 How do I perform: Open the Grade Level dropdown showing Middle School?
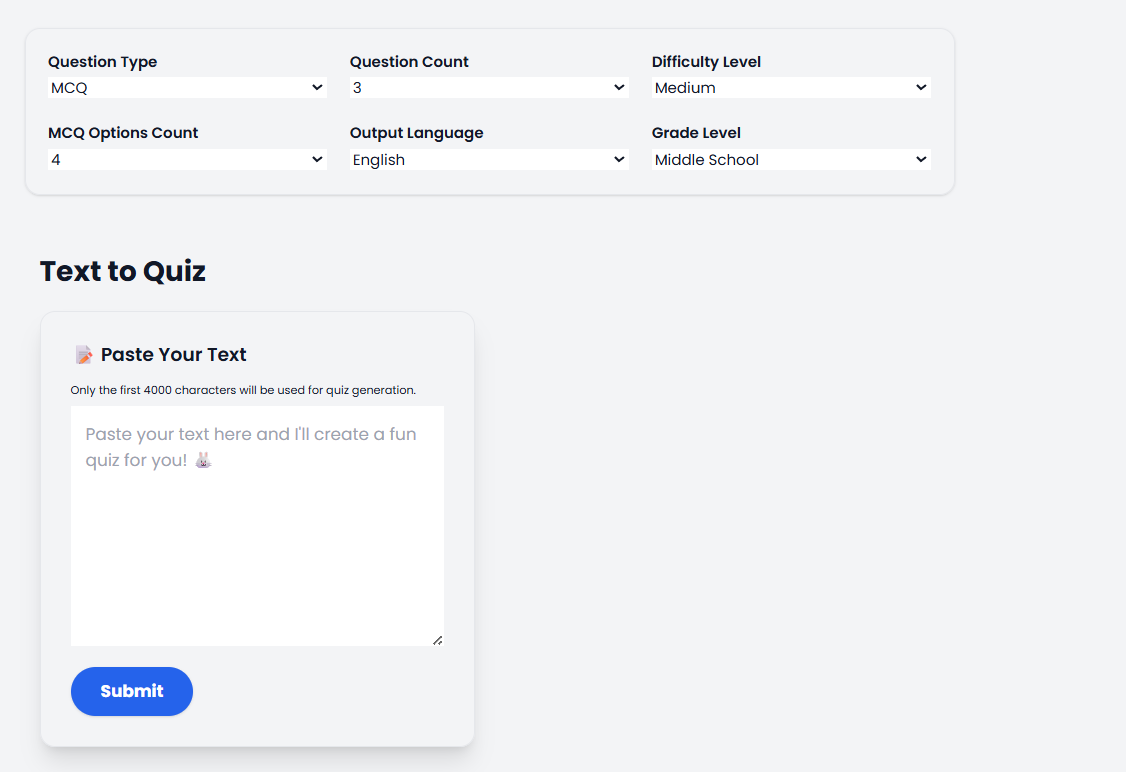[791, 159]
